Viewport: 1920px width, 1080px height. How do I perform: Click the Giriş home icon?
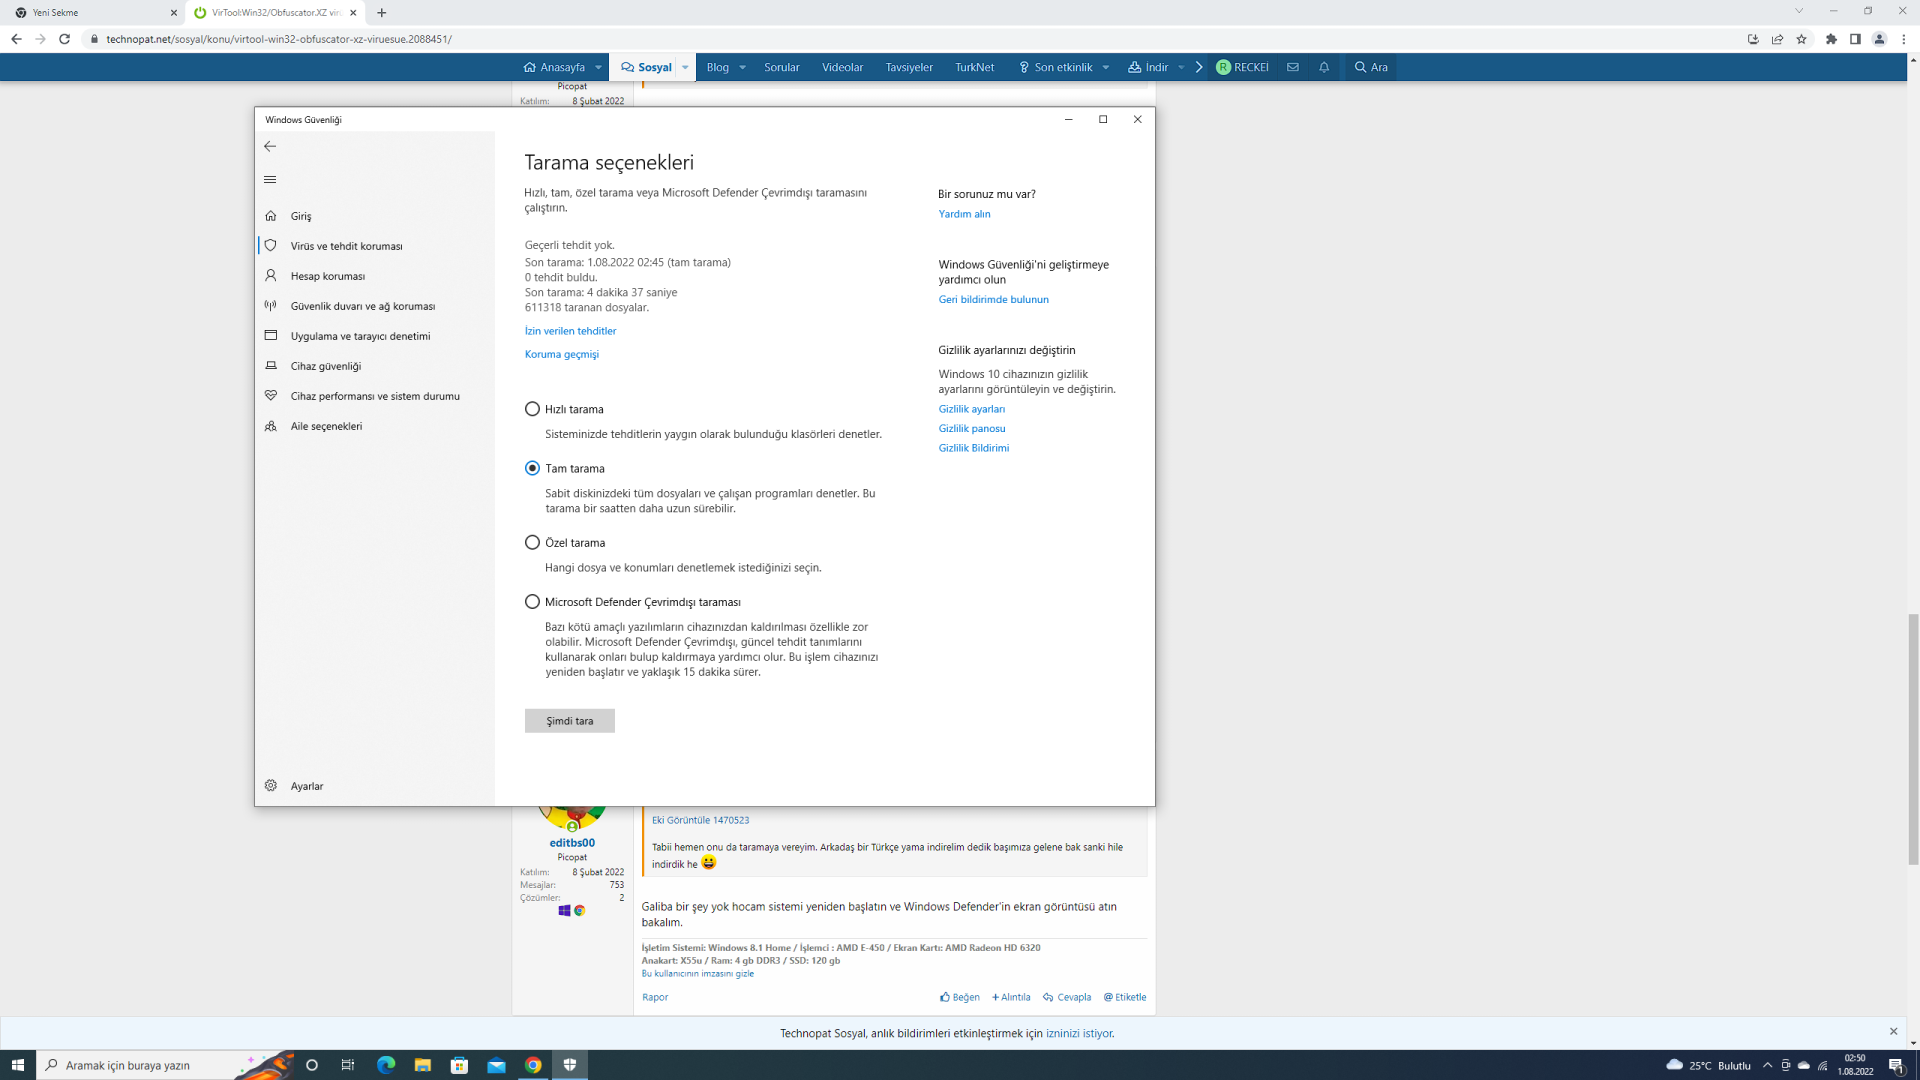click(x=271, y=216)
